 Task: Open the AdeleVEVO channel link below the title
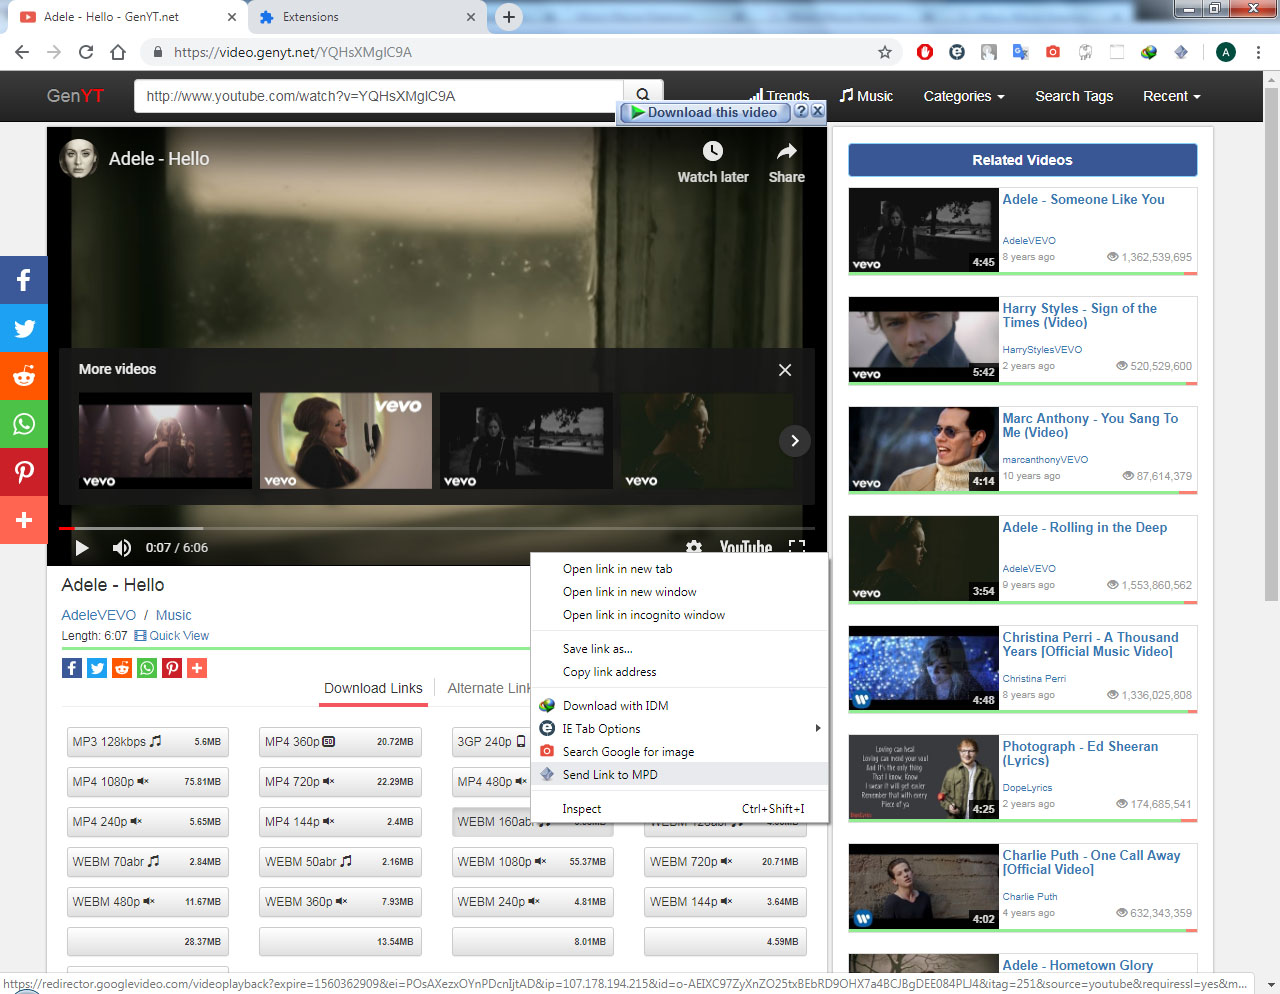[x=98, y=615]
